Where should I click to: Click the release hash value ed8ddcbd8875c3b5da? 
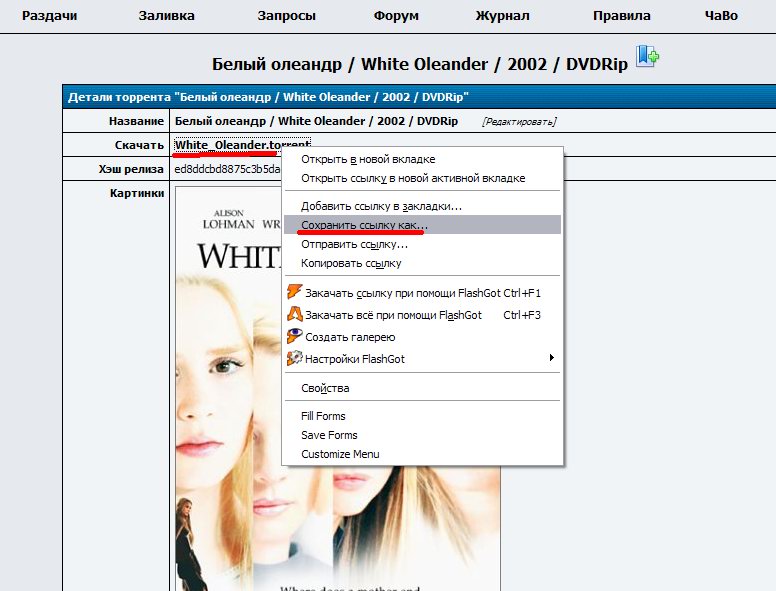[227, 169]
